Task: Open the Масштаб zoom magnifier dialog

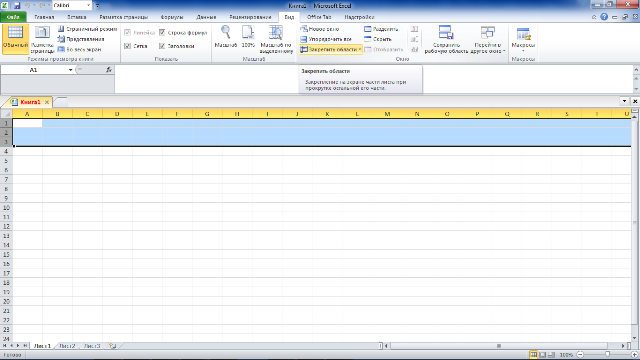Action: (226, 37)
